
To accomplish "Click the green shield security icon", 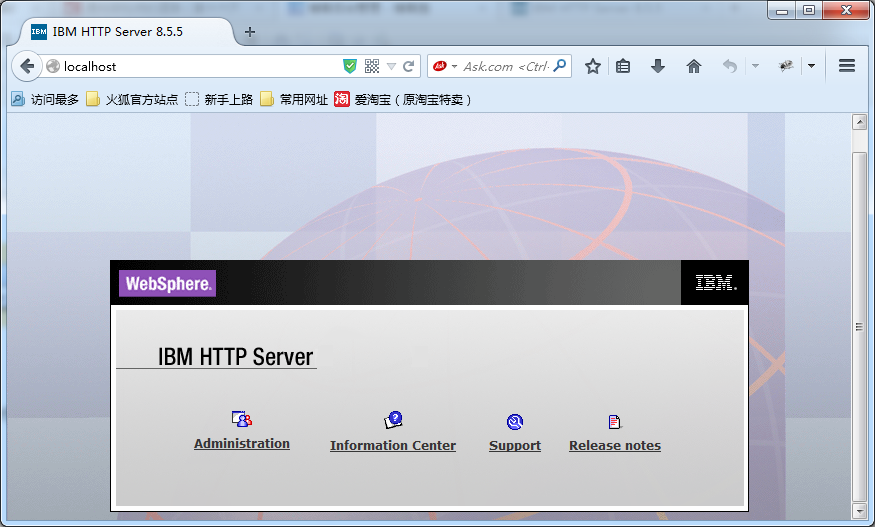I will click(350, 66).
